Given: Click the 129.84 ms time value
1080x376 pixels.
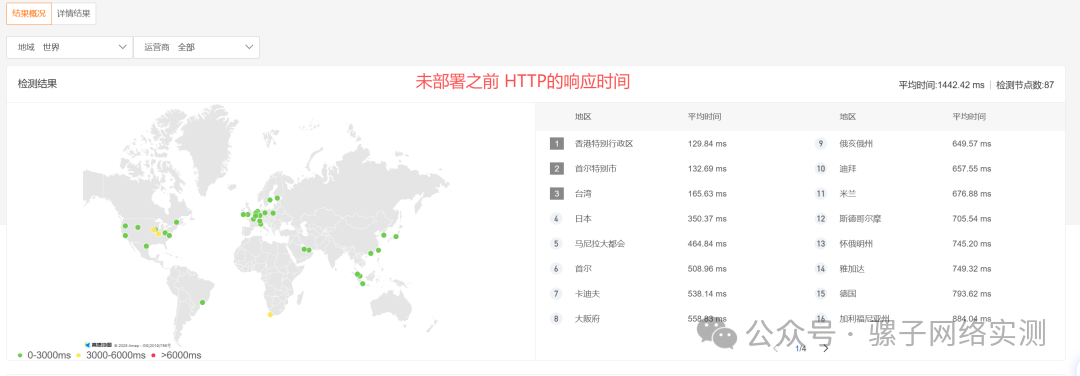Looking at the screenshot, I should click(x=707, y=144).
